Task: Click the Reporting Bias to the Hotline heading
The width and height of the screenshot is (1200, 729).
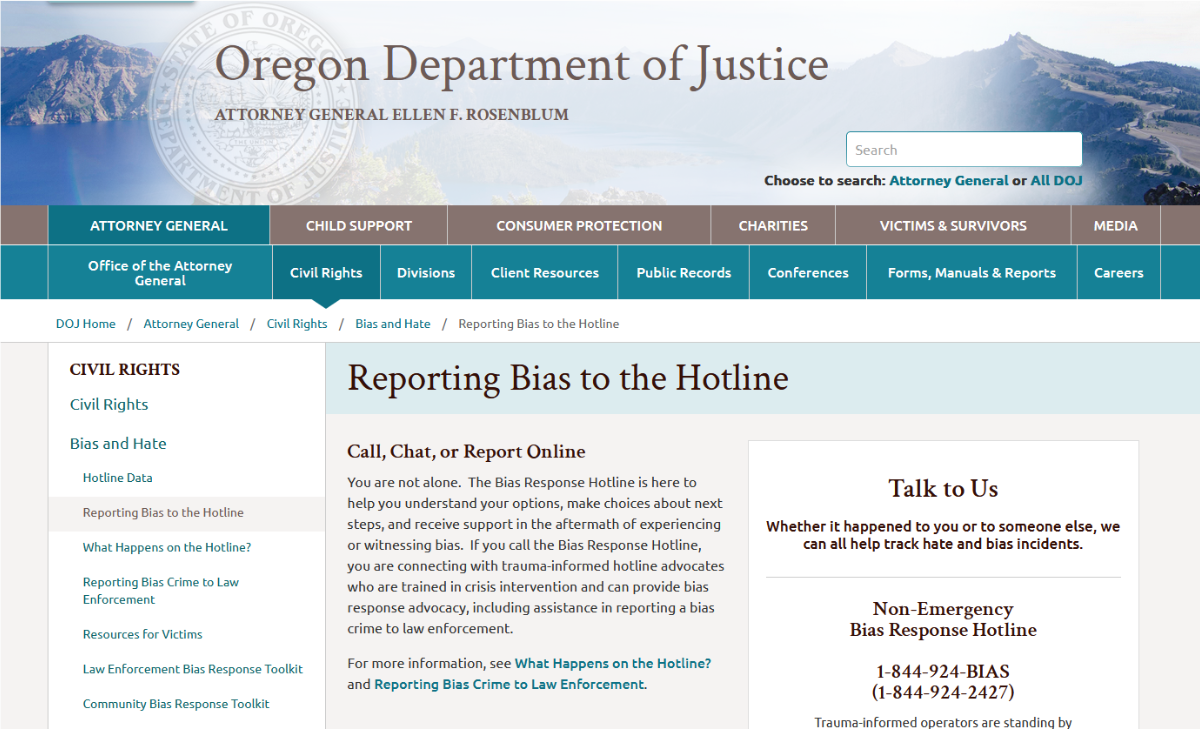Action: coord(568,378)
